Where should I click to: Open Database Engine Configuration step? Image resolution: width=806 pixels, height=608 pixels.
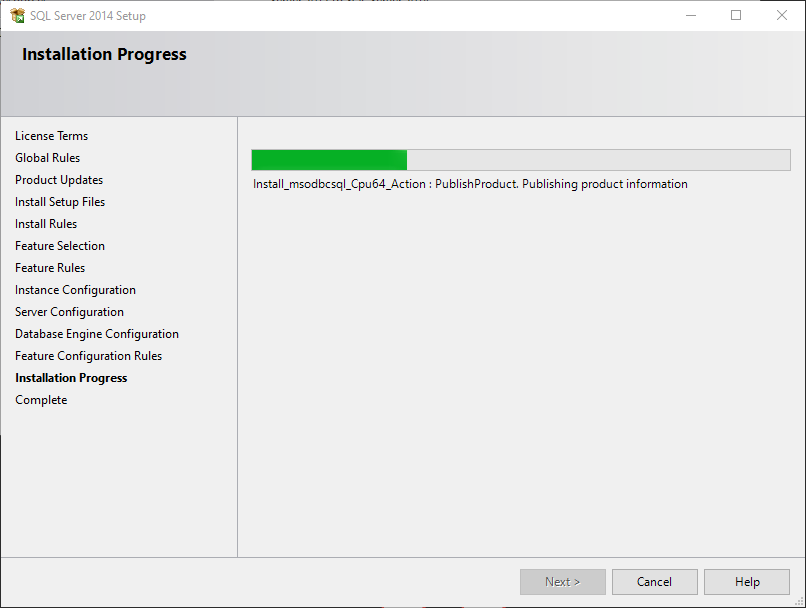point(97,334)
